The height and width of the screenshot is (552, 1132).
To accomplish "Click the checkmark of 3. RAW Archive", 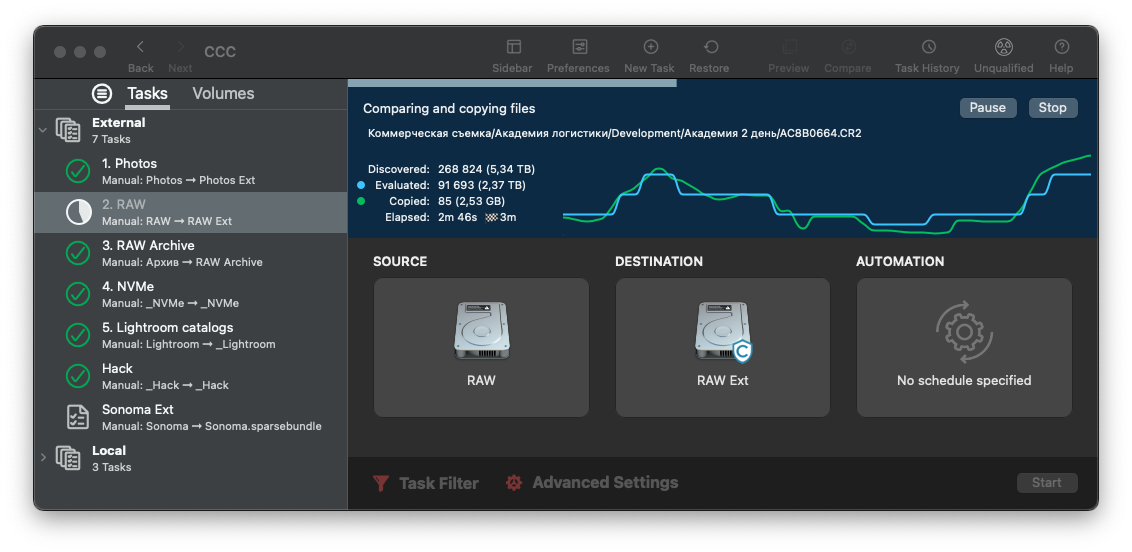I will (78, 253).
